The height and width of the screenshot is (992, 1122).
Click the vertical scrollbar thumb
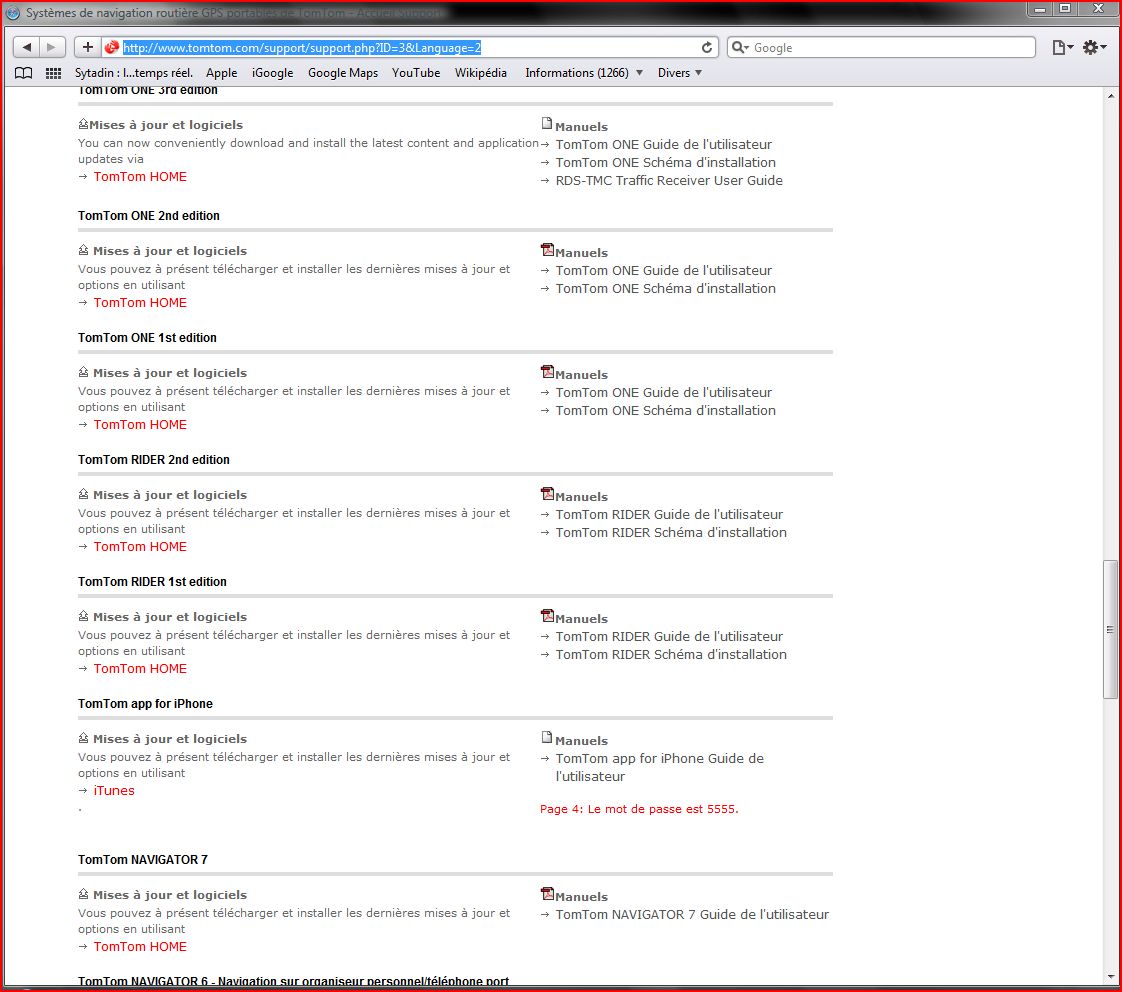[x=1110, y=629]
